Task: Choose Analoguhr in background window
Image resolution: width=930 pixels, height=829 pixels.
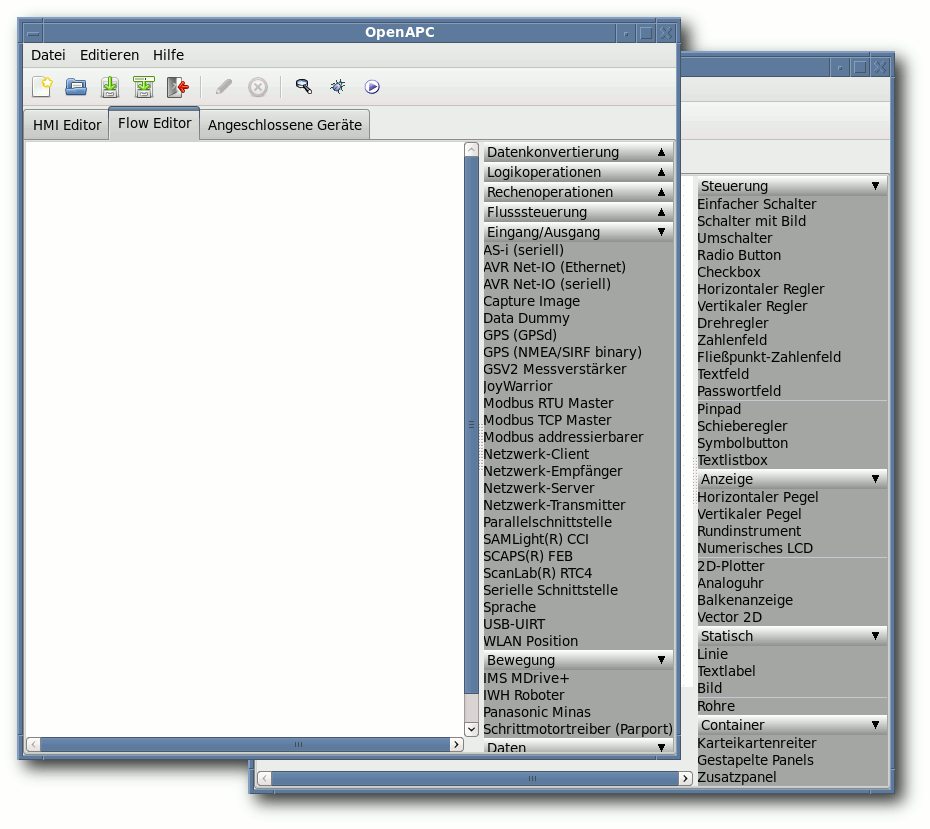Action: (730, 584)
